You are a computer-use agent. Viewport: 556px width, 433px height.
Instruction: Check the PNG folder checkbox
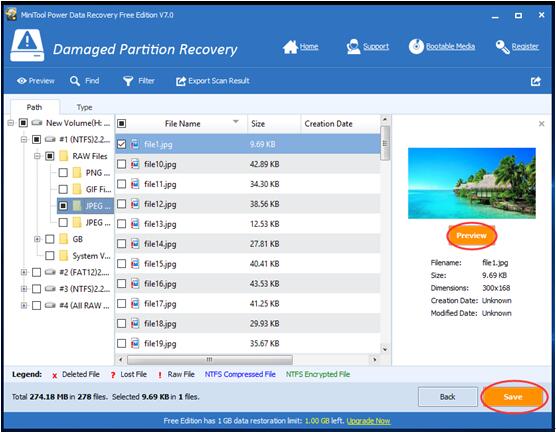point(63,173)
